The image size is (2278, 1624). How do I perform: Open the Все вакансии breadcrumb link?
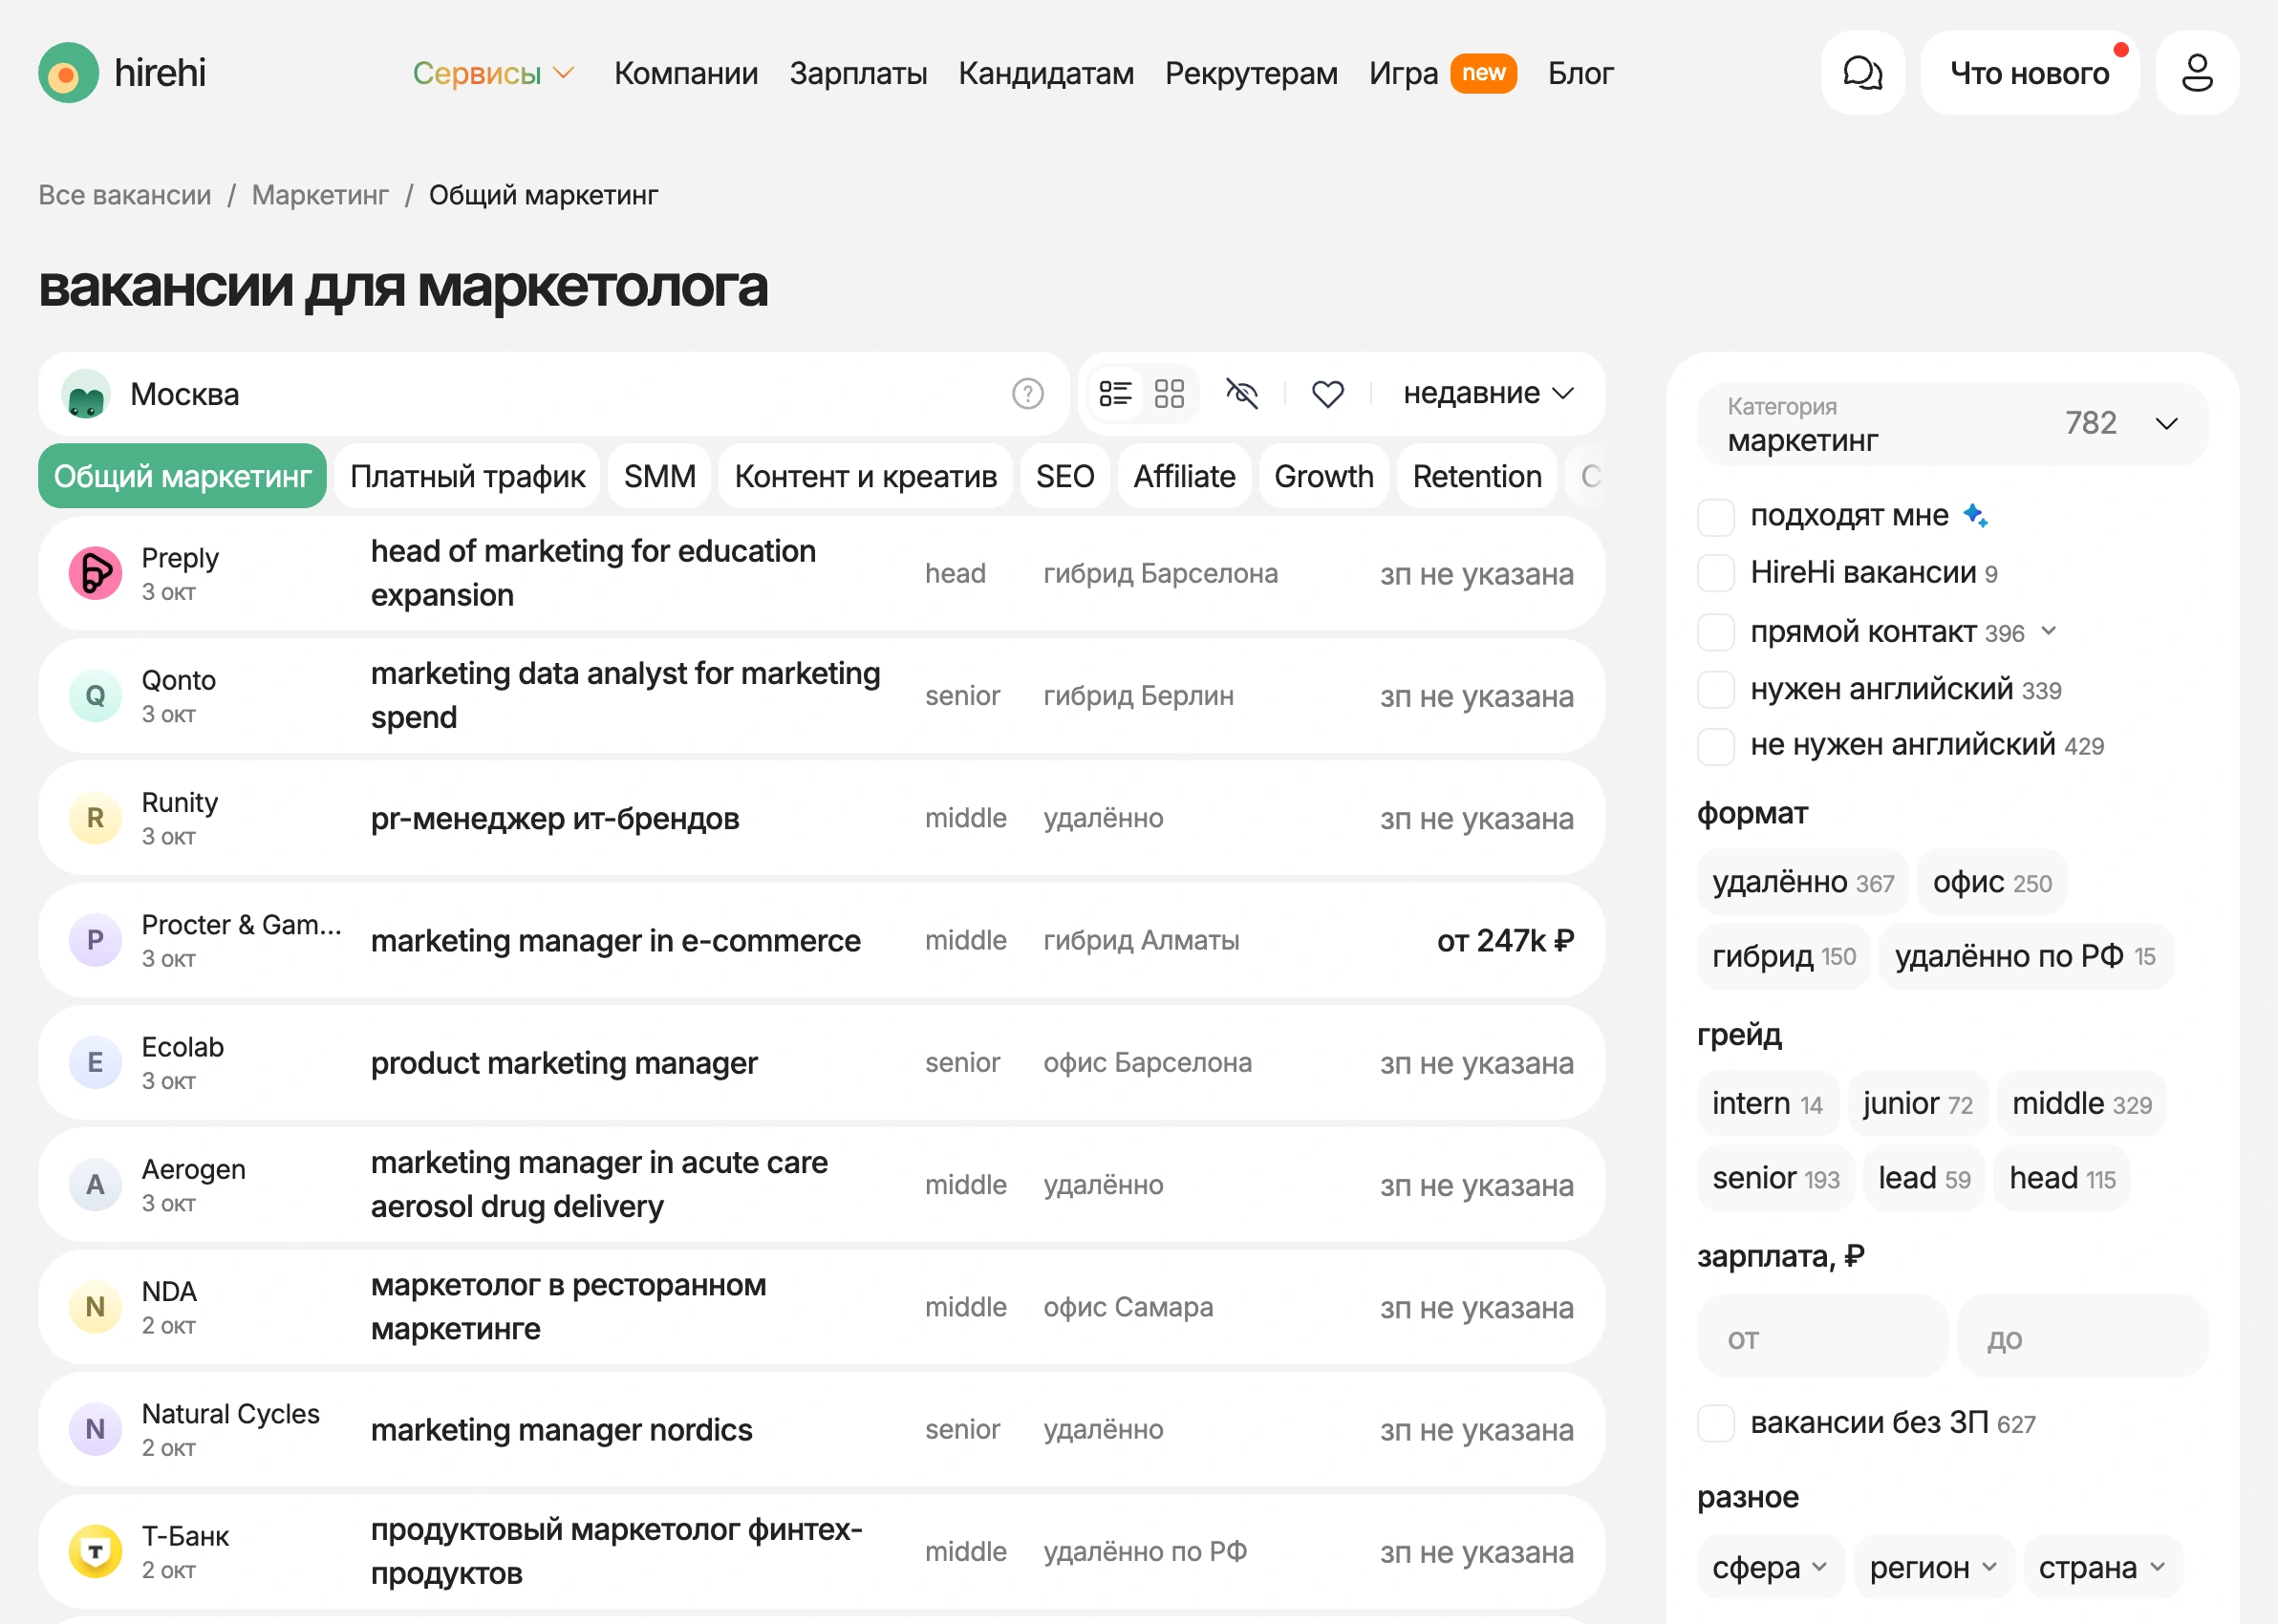[x=125, y=195]
